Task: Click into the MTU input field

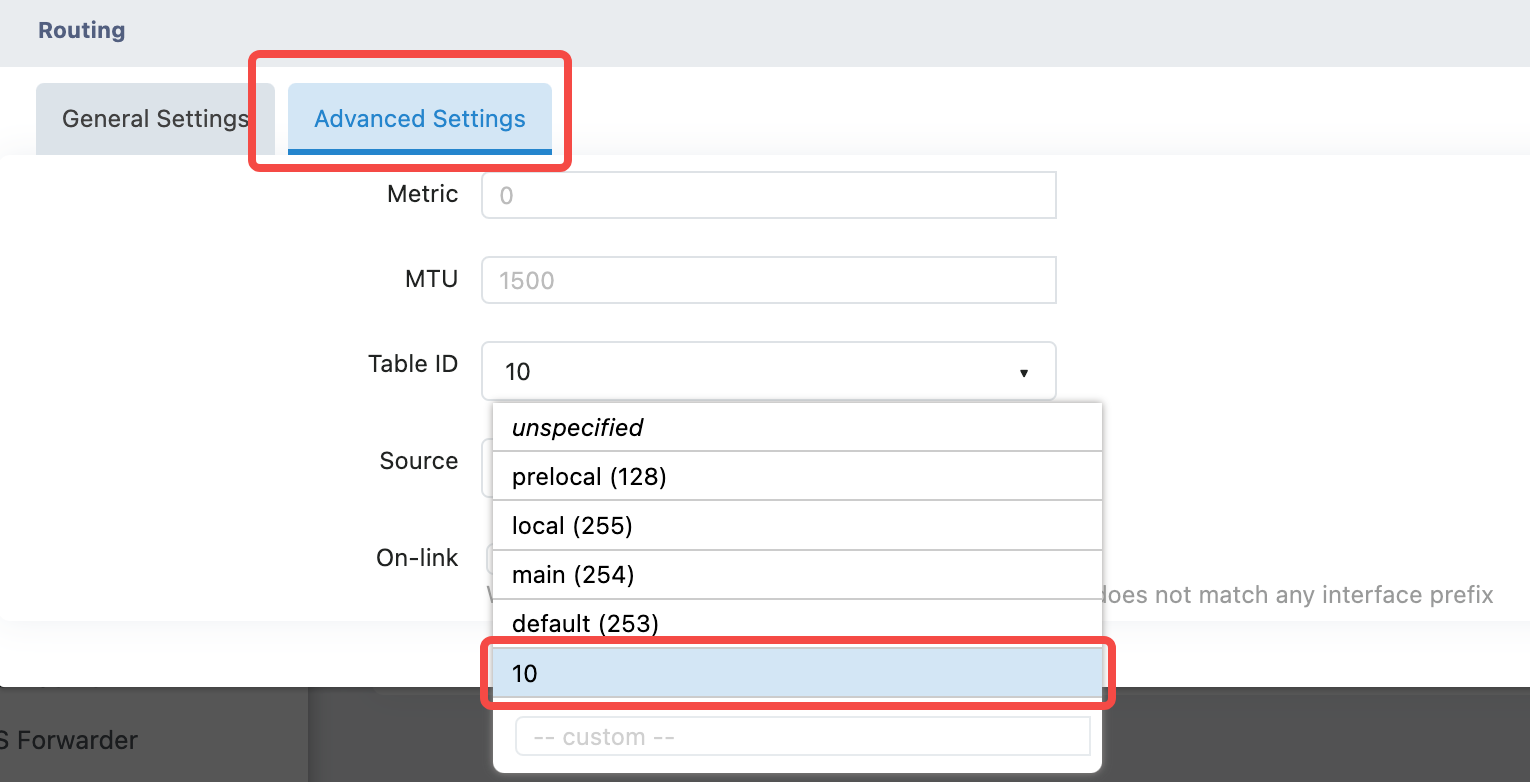Action: (x=768, y=280)
